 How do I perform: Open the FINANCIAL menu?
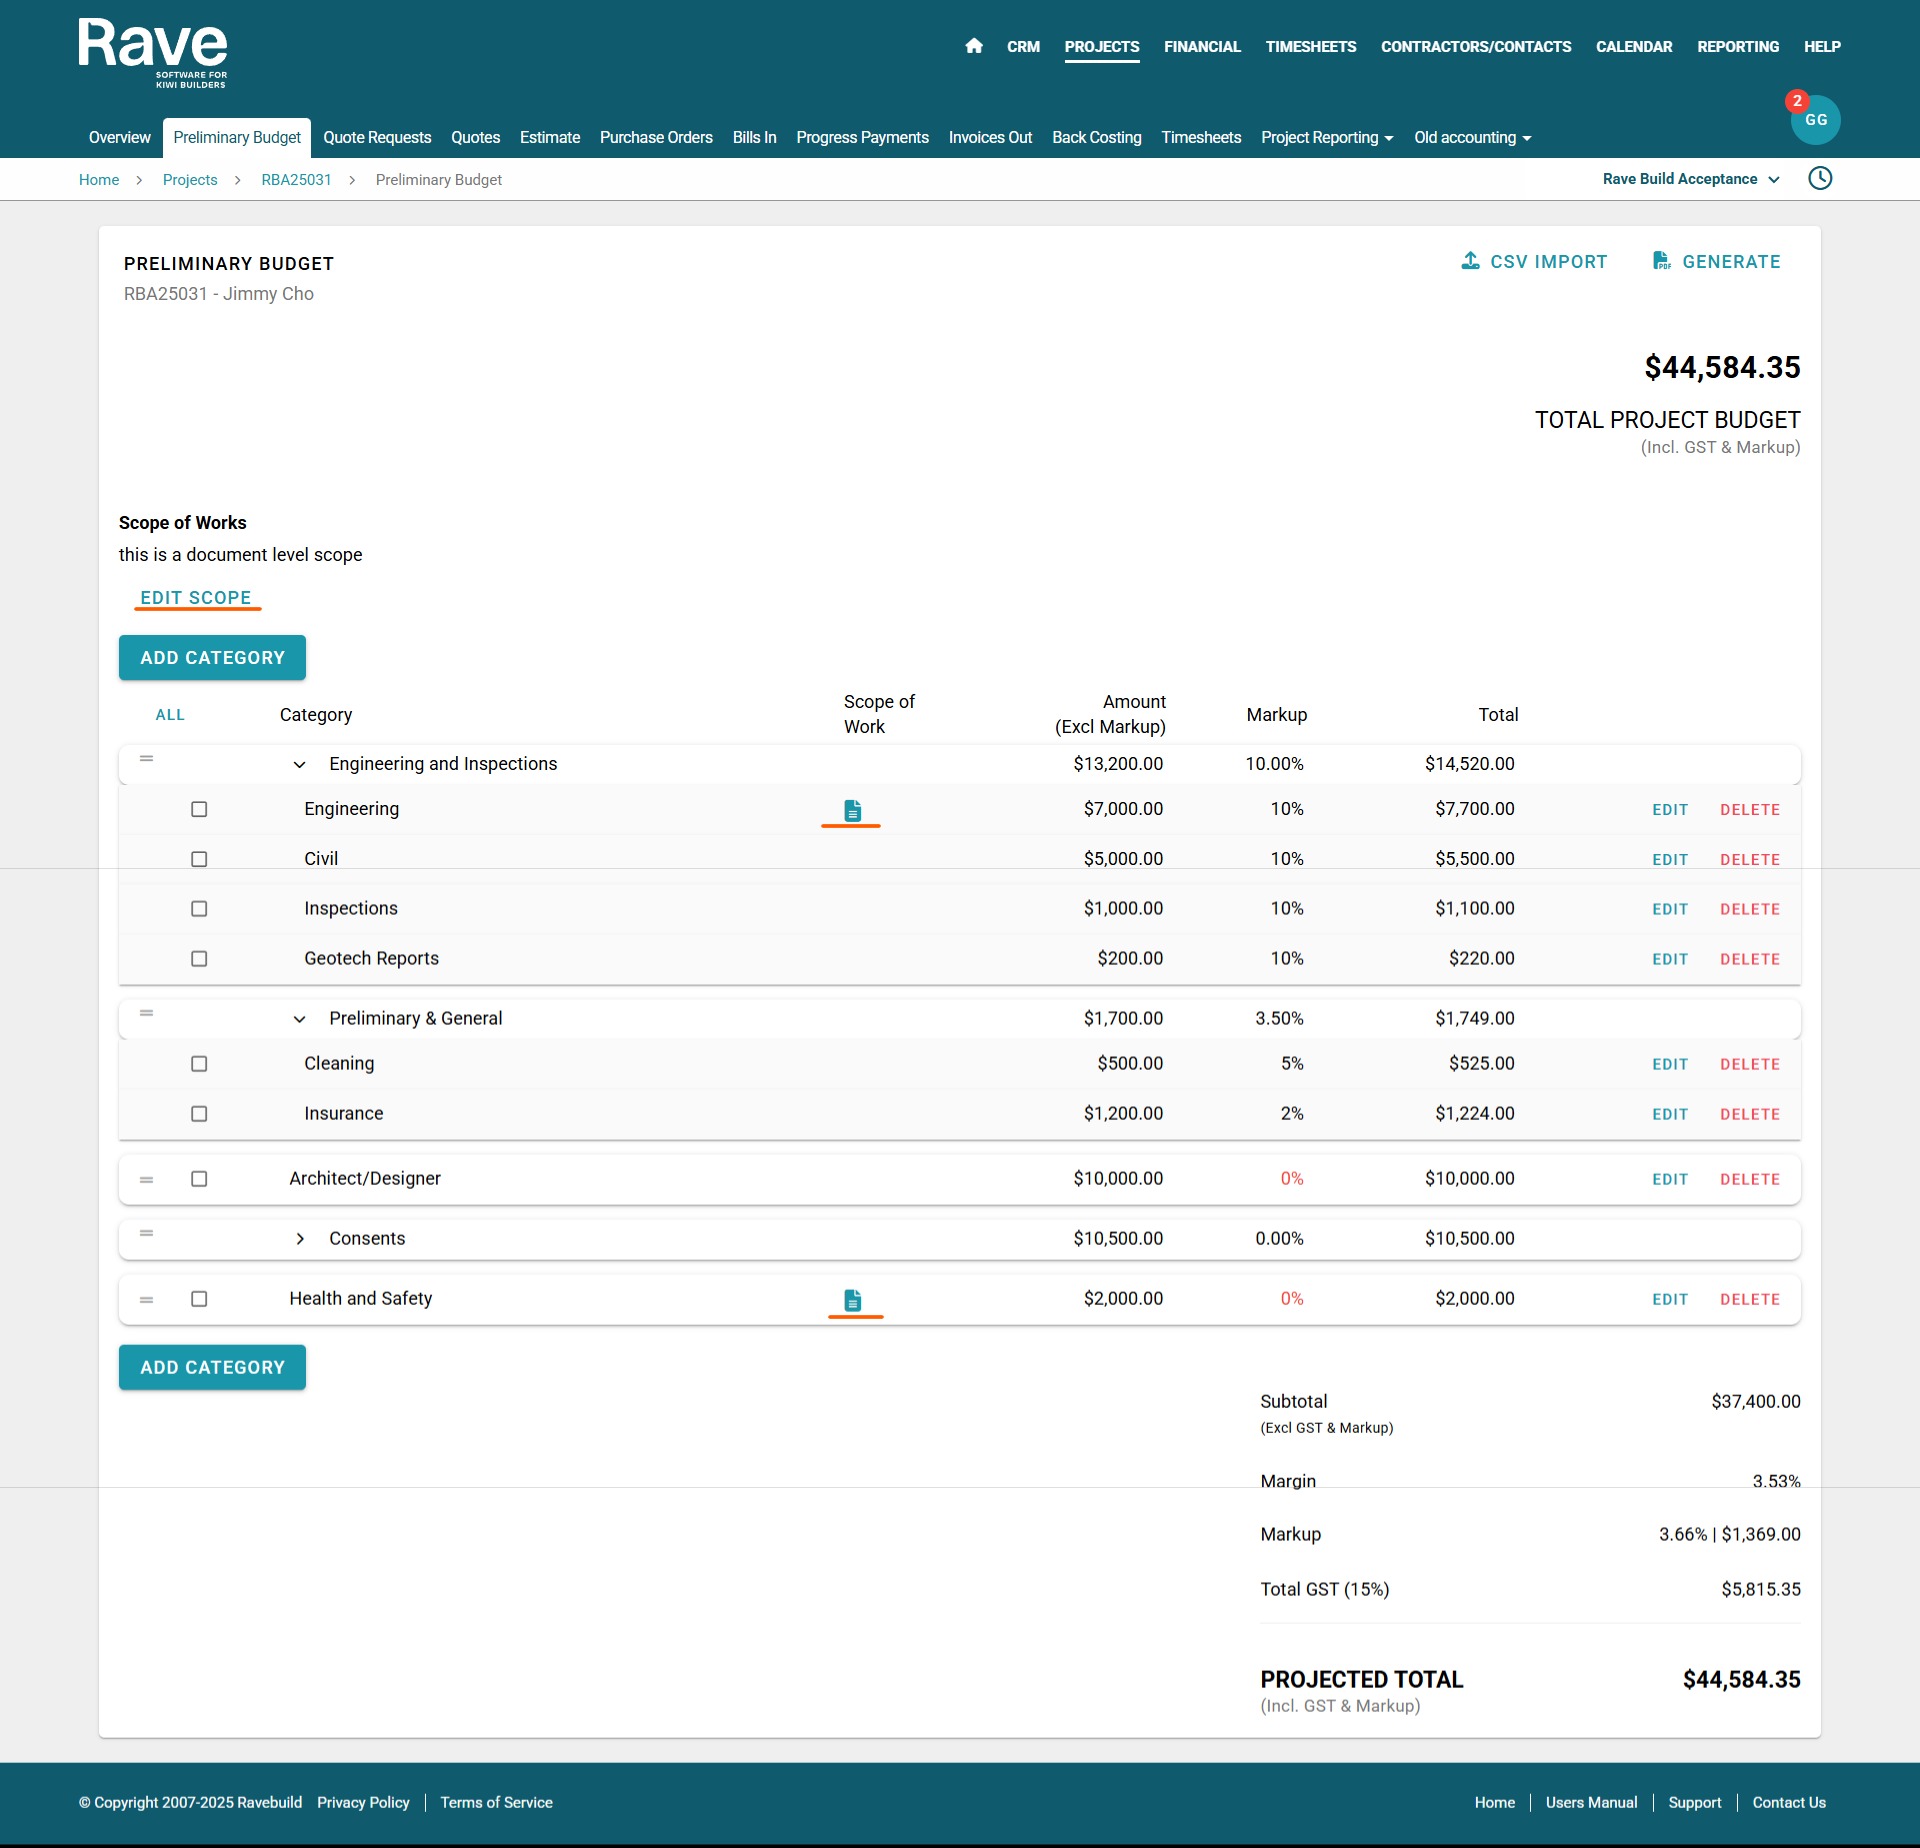pyautogui.click(x=1202, y=47)
